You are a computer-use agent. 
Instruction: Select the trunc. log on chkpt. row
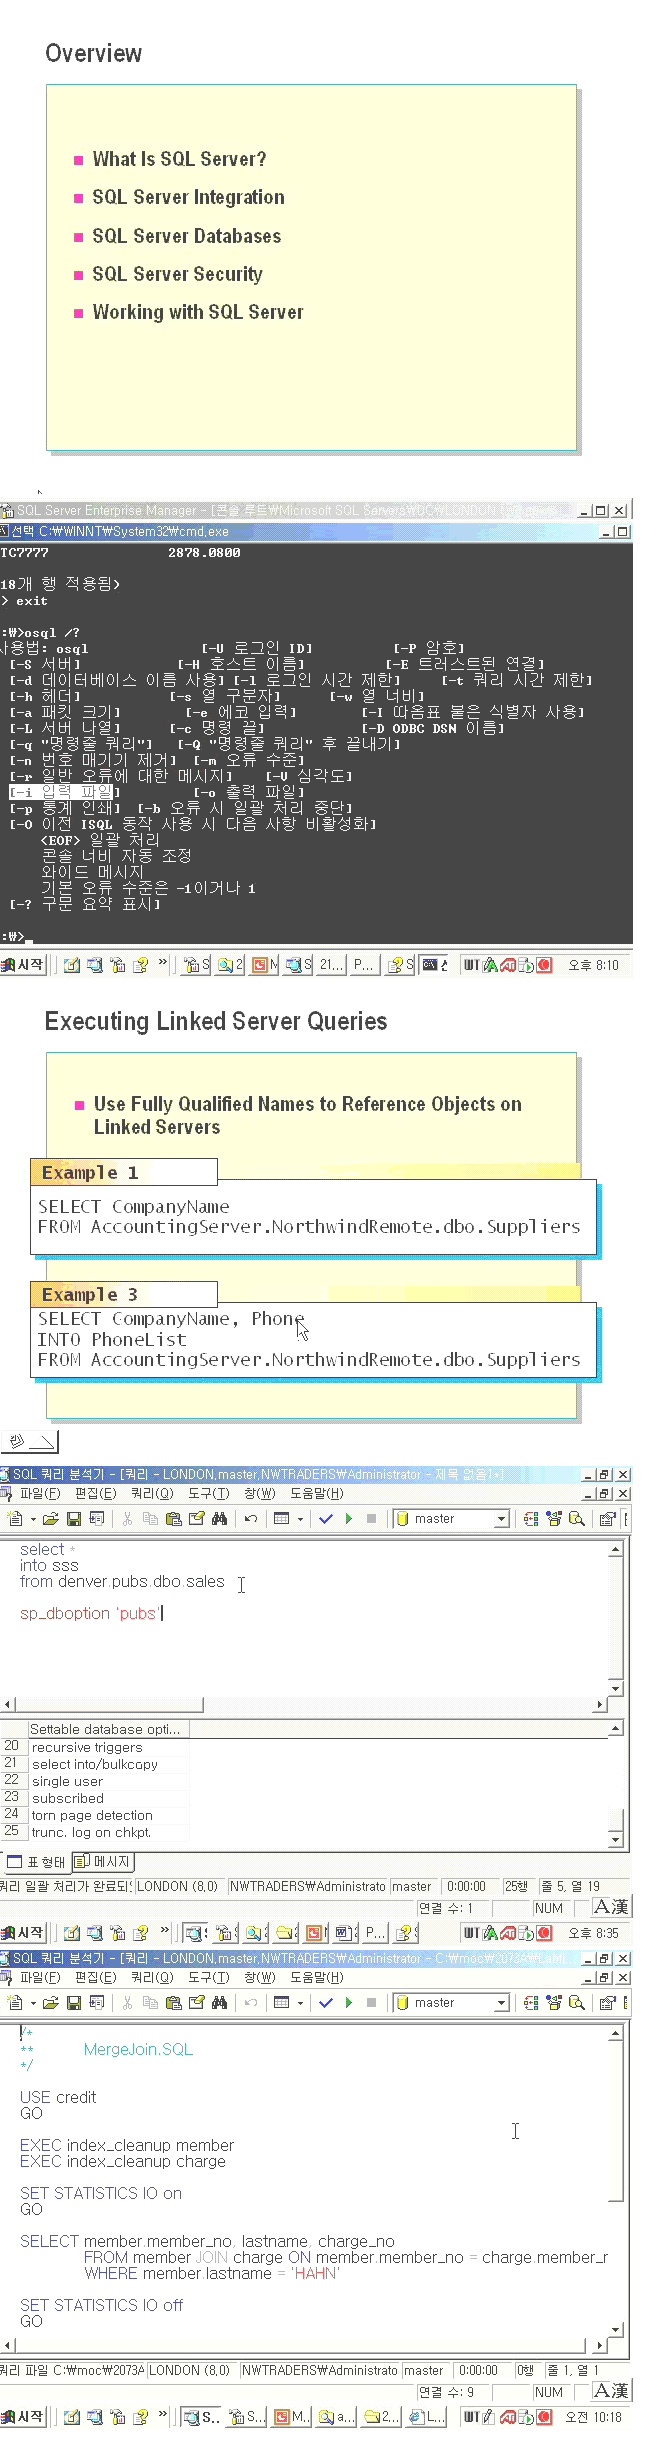point(95,1832)
